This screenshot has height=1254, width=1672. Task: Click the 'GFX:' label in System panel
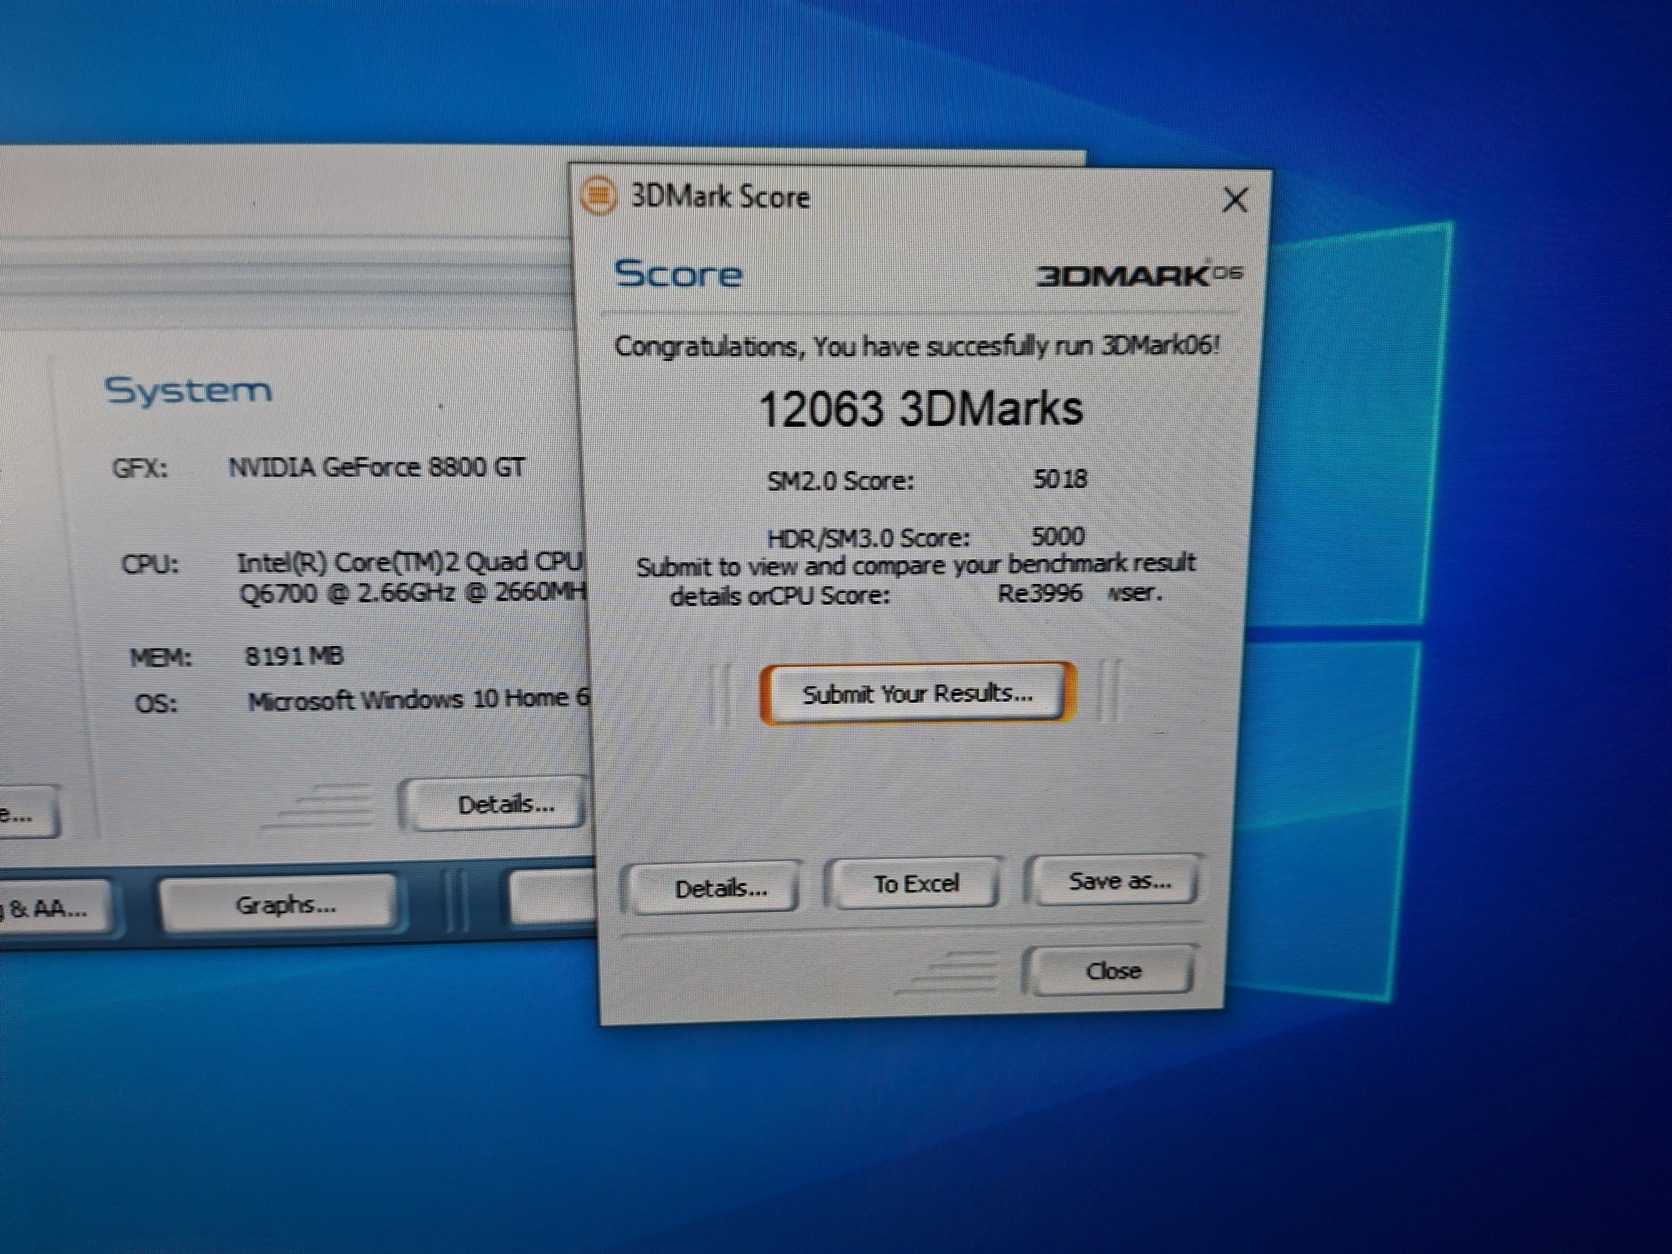tap(140, 468)
